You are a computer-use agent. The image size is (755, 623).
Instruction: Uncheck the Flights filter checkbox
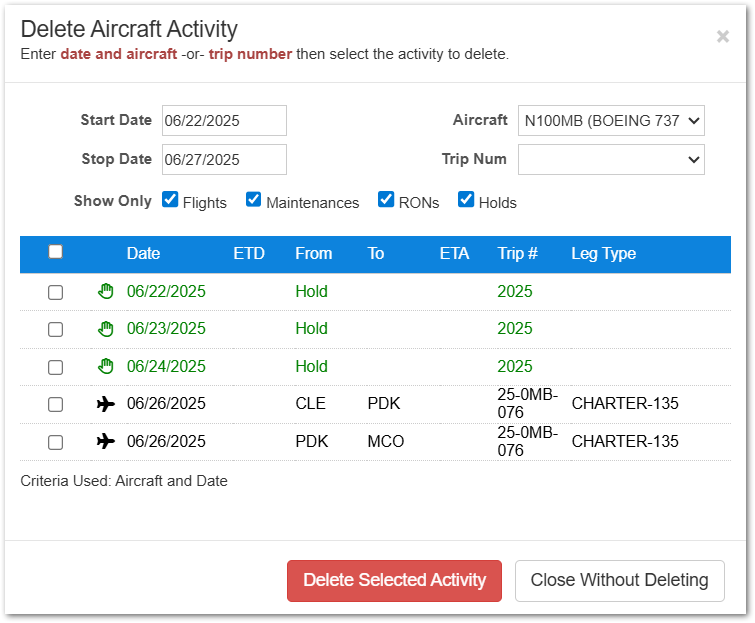tap(170, 199)
